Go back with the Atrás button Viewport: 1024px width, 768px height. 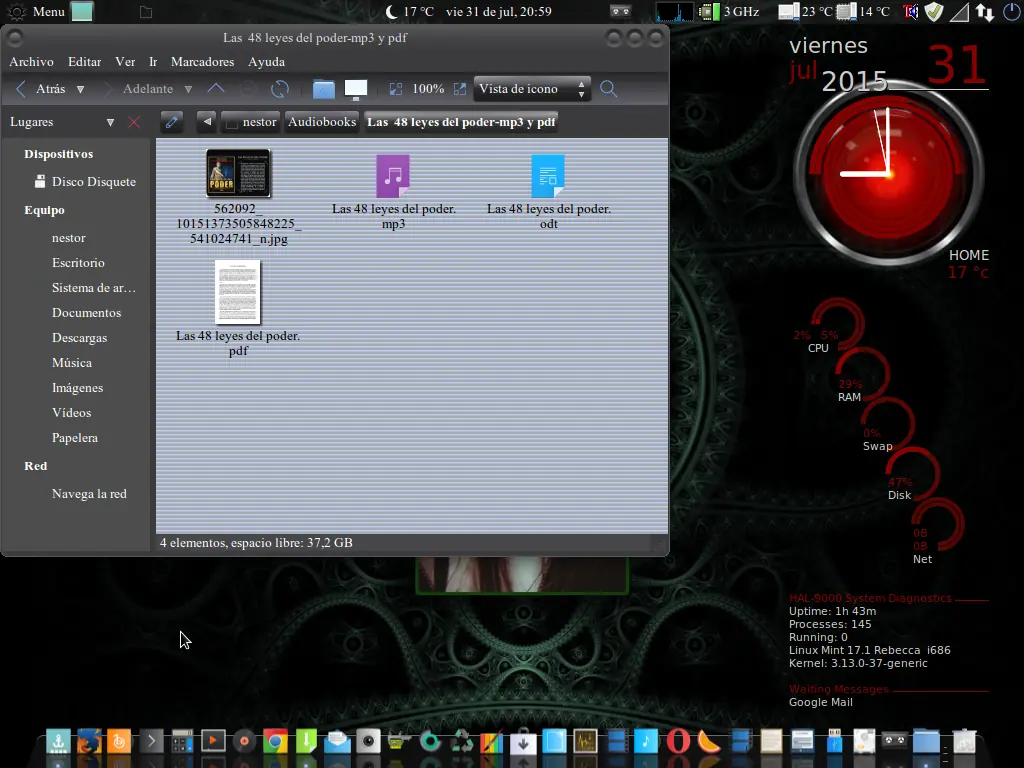tap(42, 89)
